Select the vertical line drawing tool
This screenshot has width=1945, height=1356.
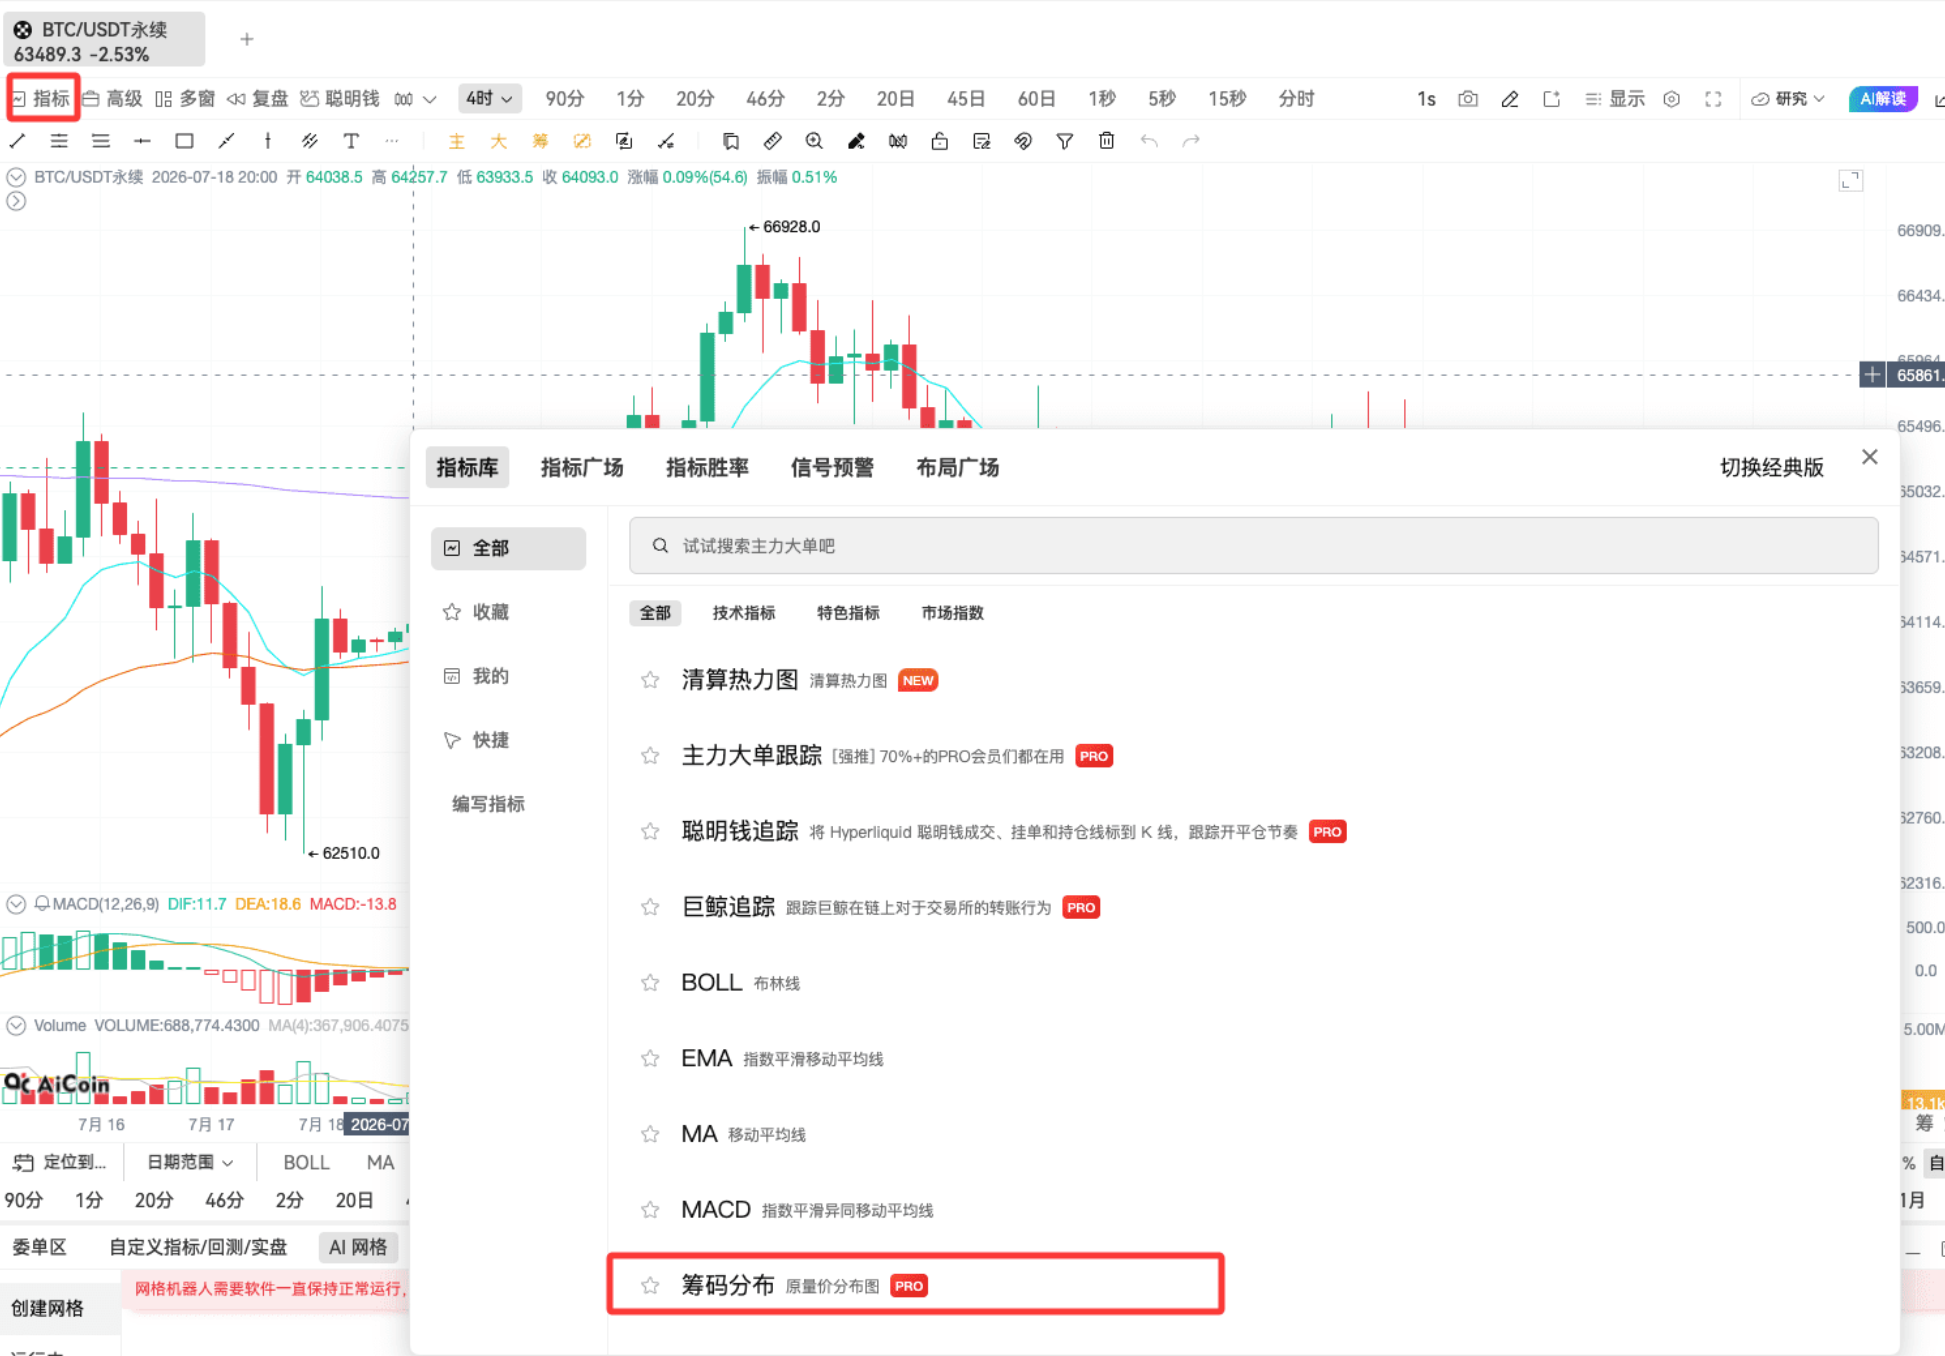[x=267, y=141]
